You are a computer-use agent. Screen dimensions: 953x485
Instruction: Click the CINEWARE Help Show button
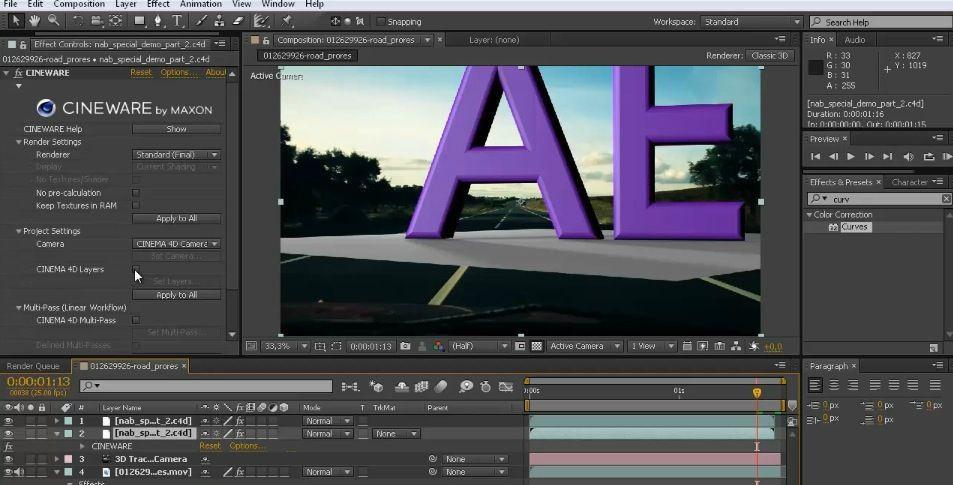[176, 129]
